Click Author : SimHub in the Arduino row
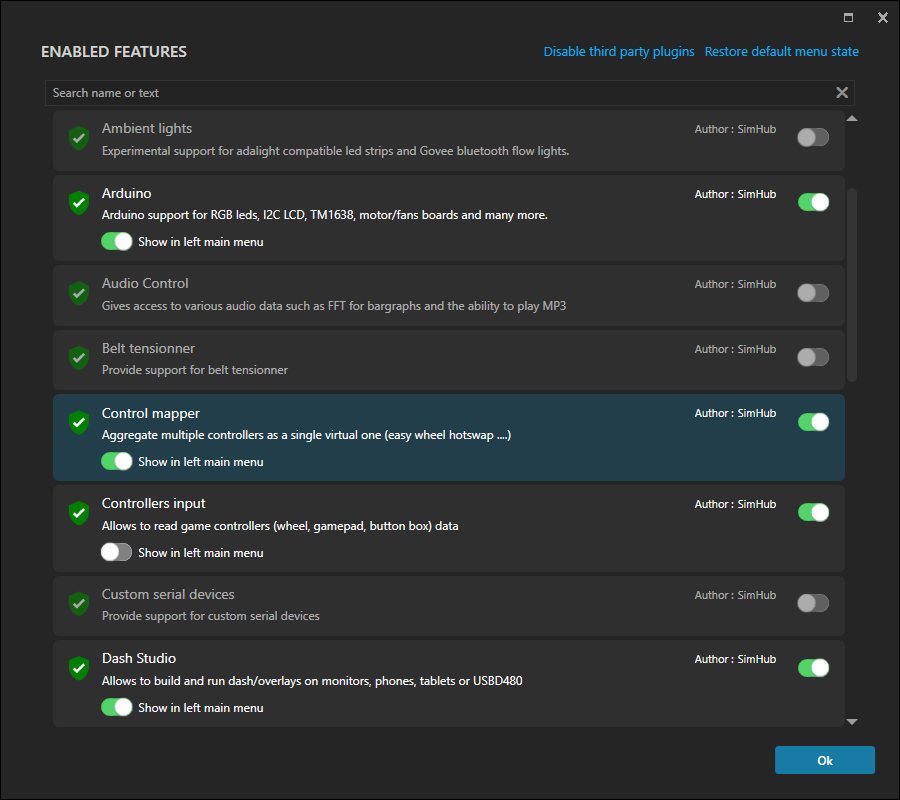 coord(735,194)
